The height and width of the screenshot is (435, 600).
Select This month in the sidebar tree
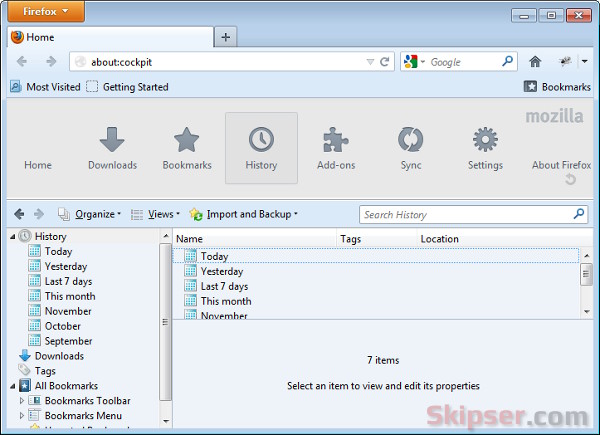pyautogui.click(x=70, y=296)
